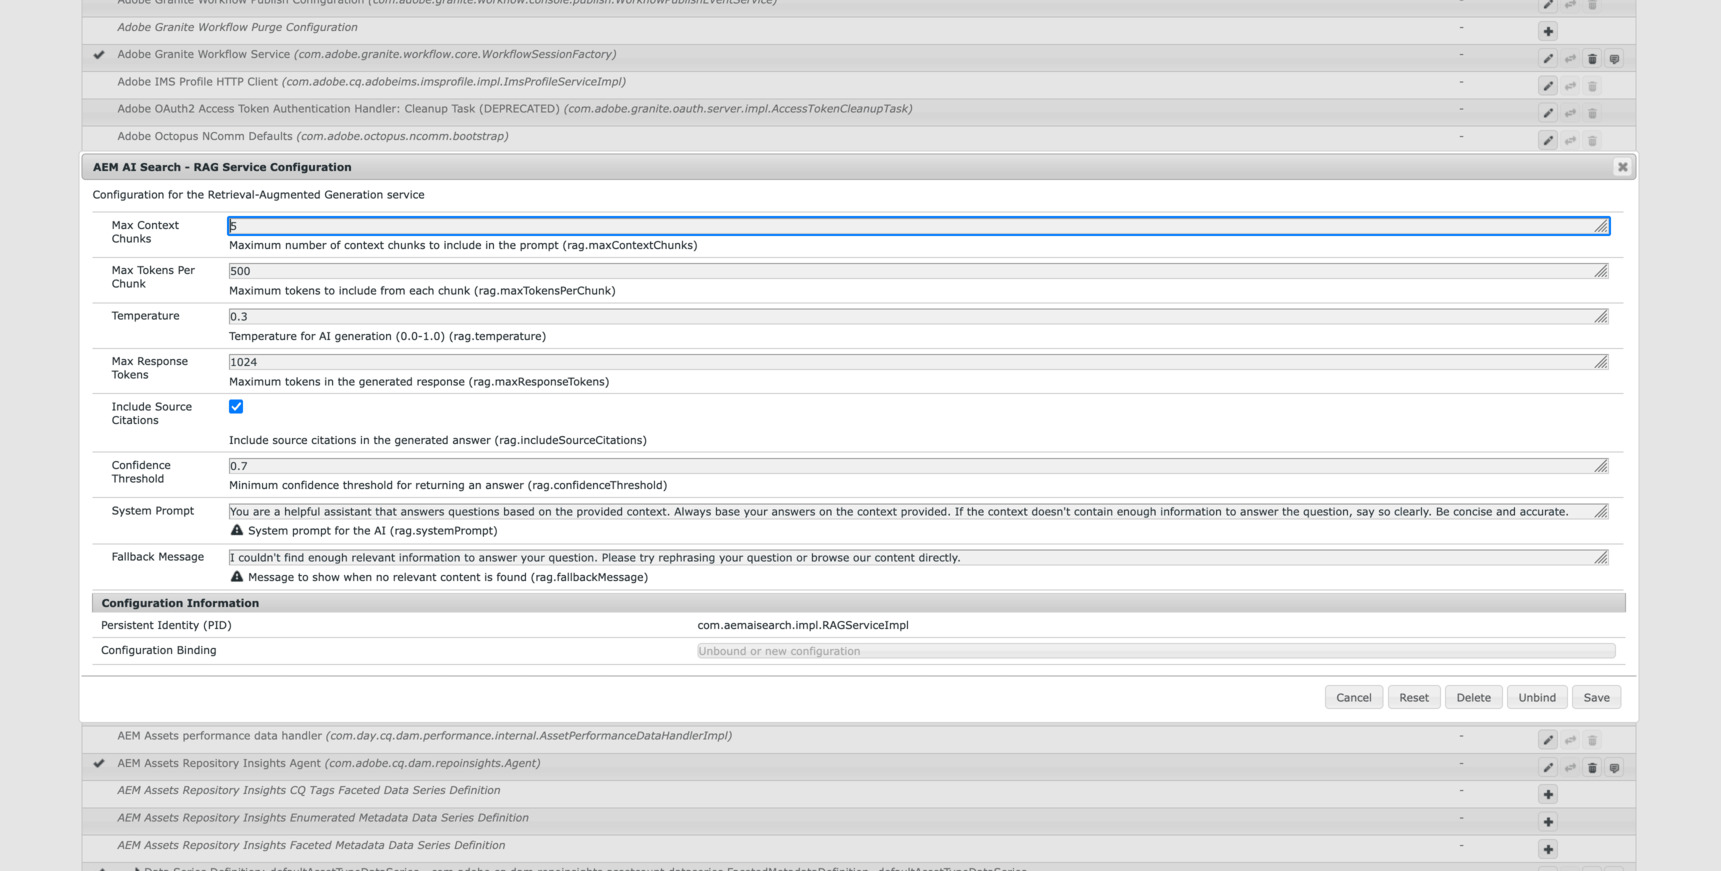1721x871 pixels.
Task: Click the greyed trash icon for Assets performance data handler
Action: click(1592, 740)
